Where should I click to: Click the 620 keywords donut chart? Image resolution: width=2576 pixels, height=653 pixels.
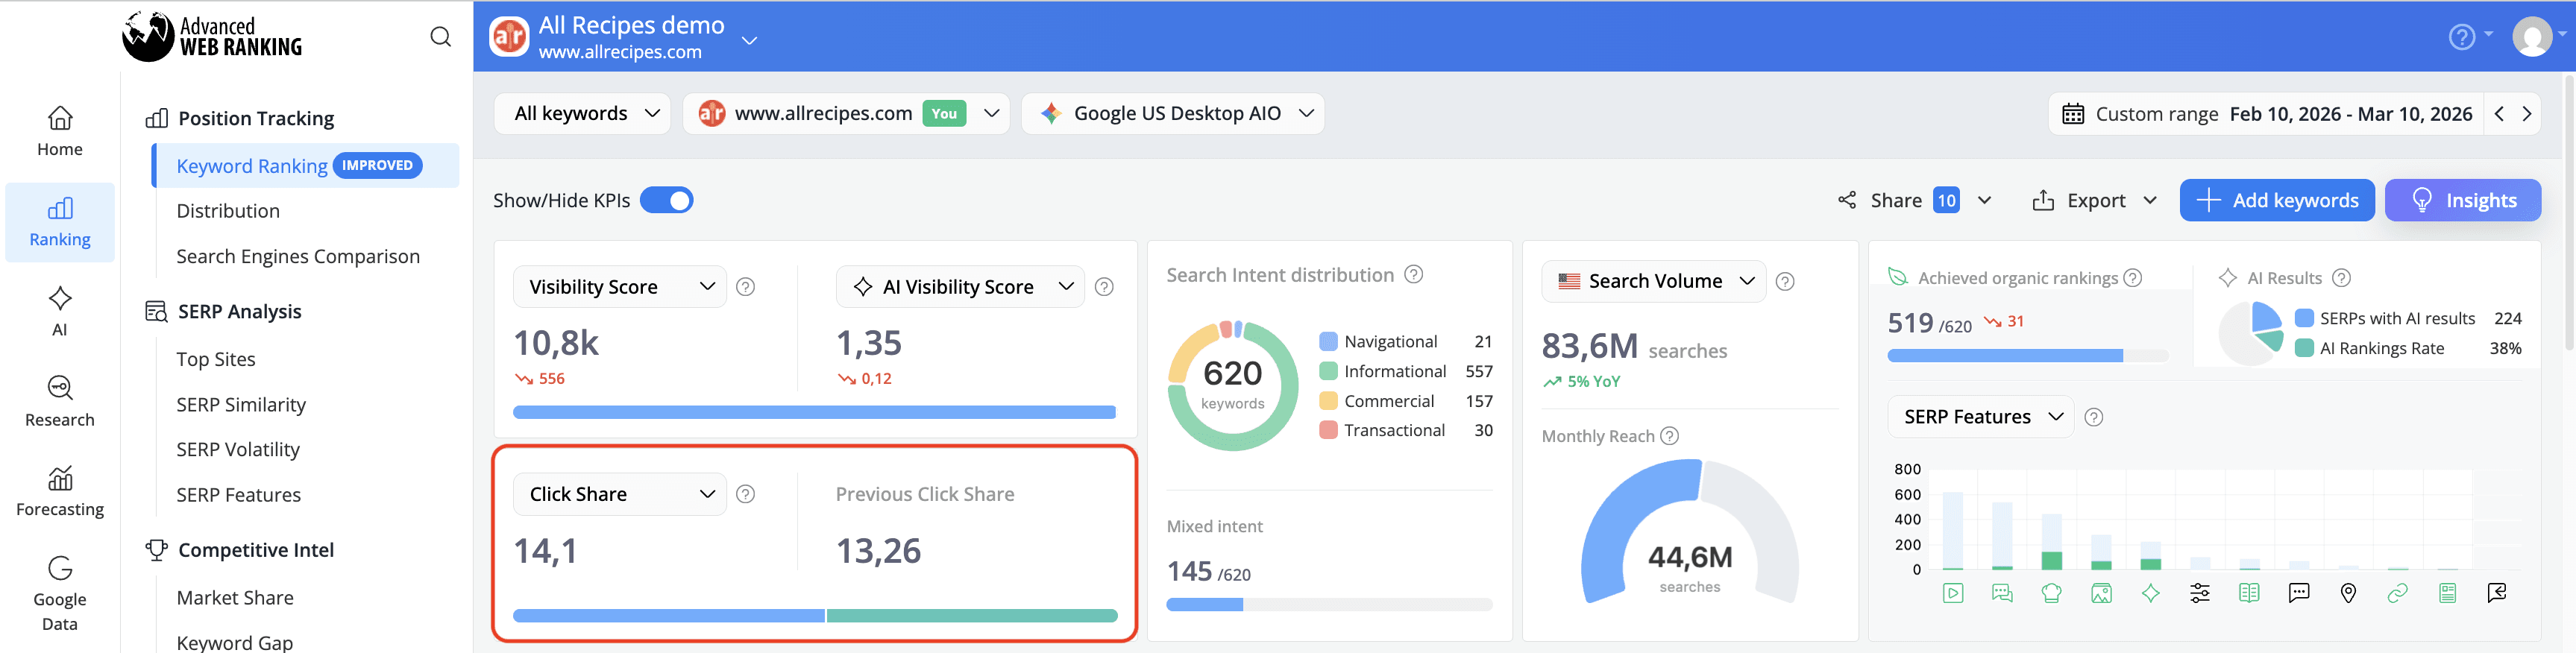(1232, 385)
